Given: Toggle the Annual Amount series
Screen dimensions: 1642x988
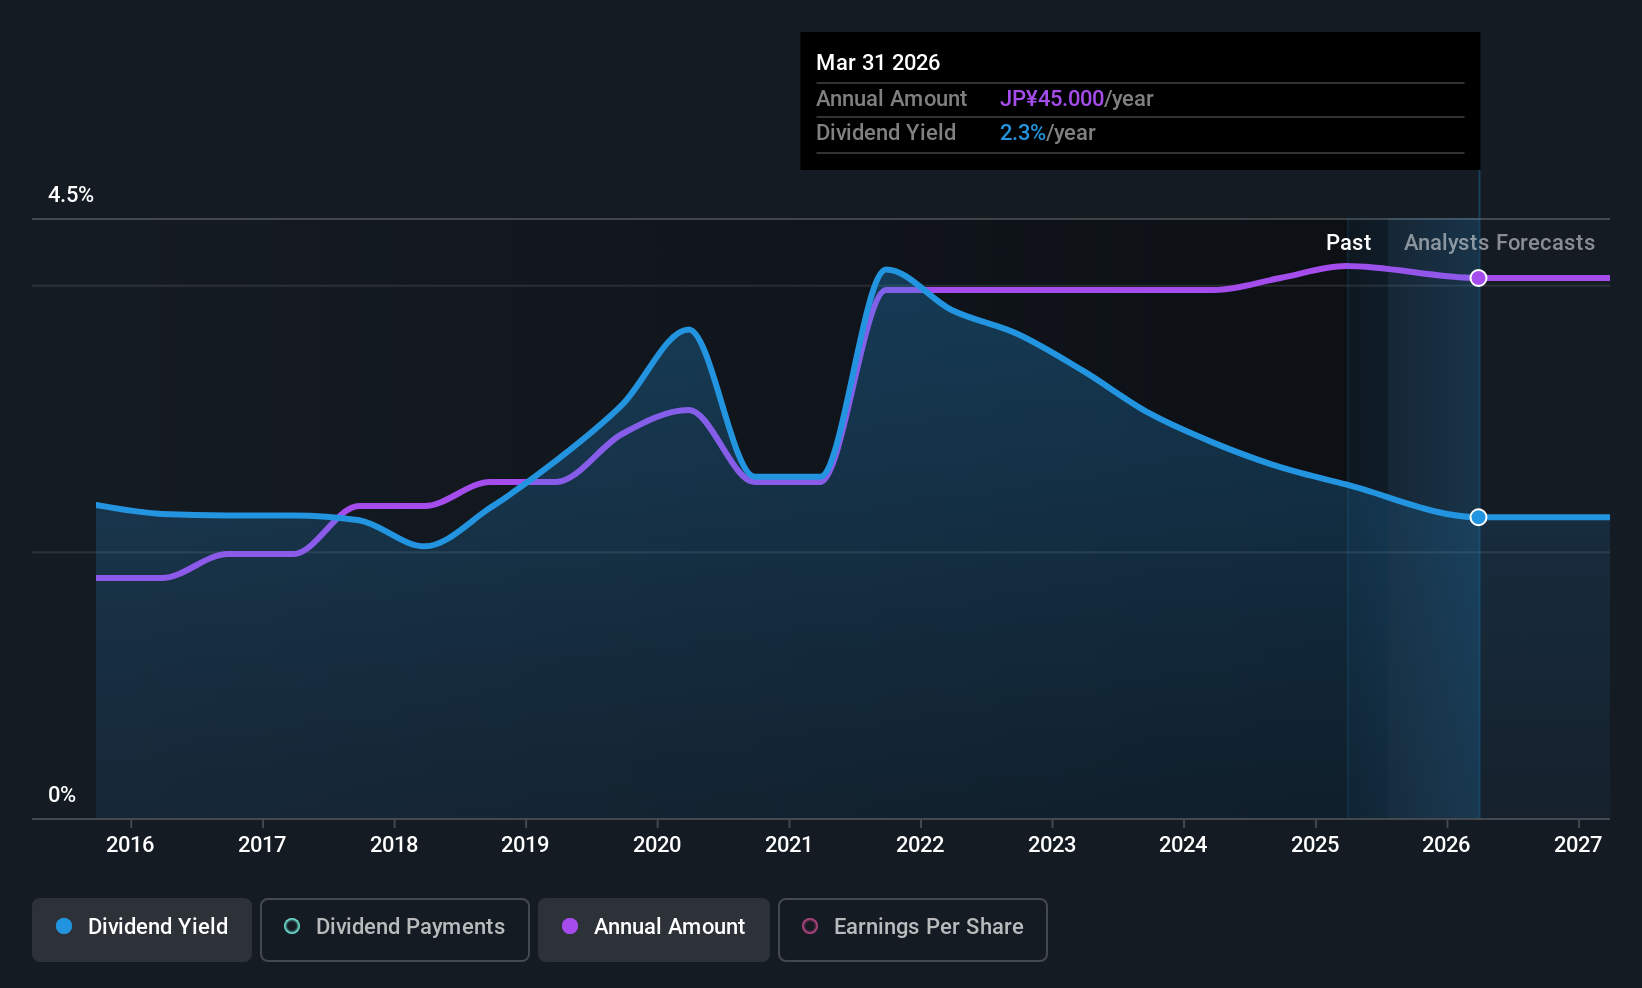Looking at the screenshot, I should click(654, 930).
